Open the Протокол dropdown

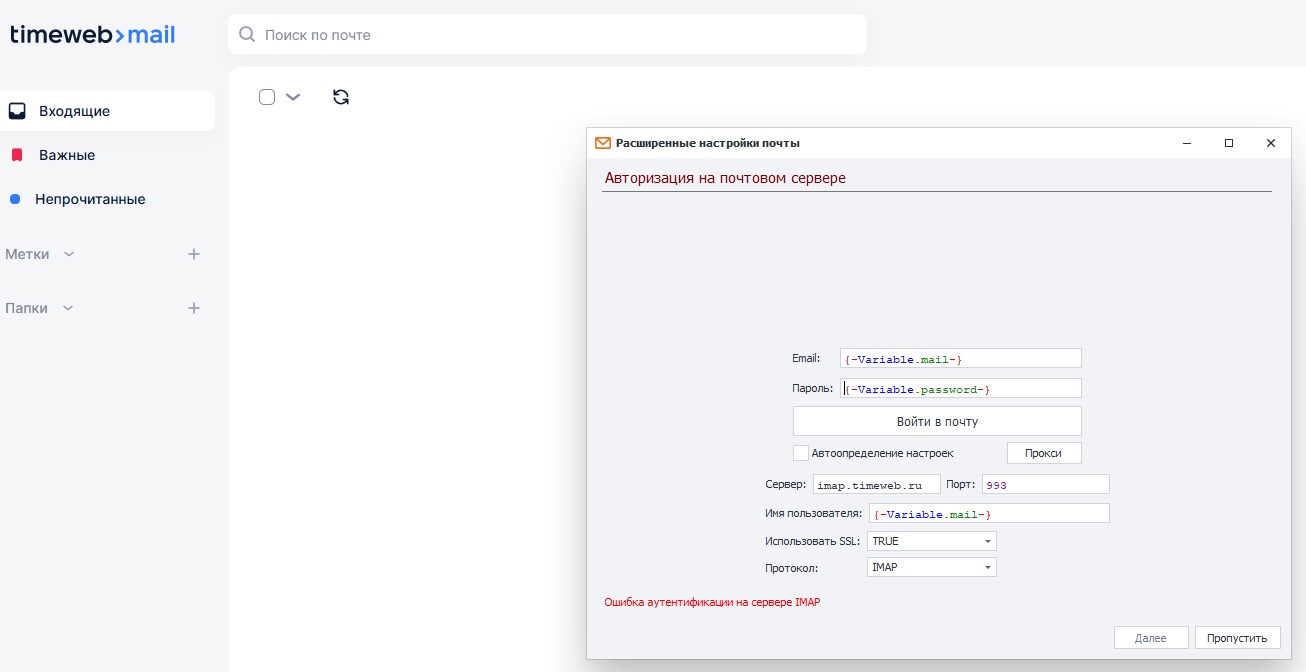point(932,567)
